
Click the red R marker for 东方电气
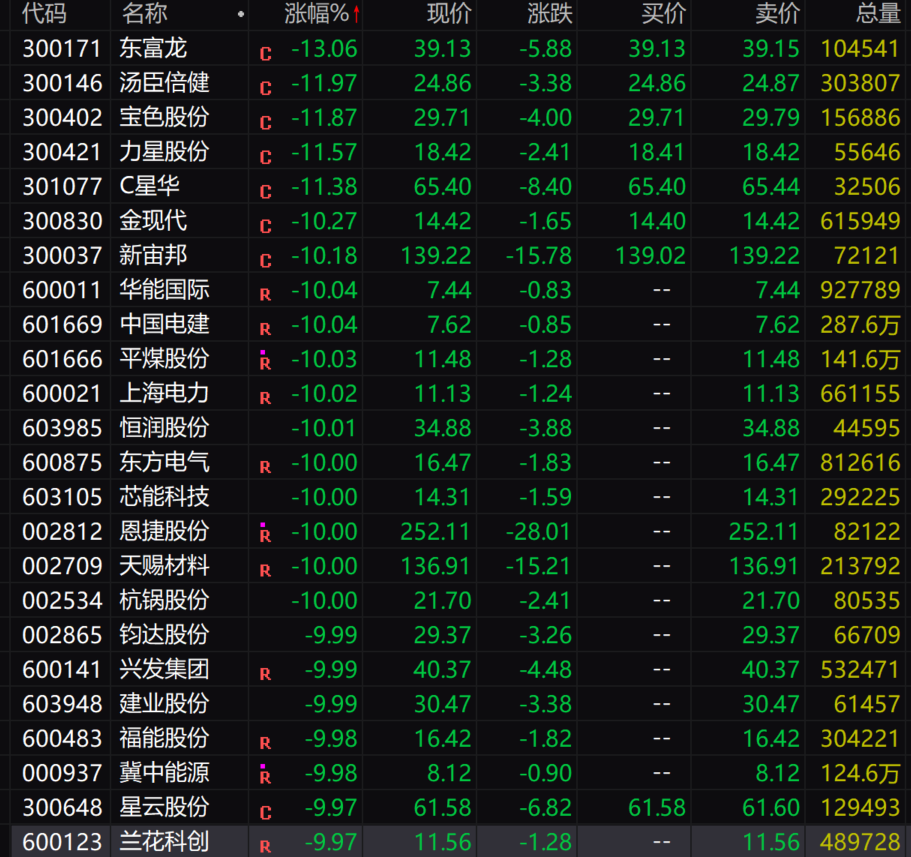coord(266,468)
